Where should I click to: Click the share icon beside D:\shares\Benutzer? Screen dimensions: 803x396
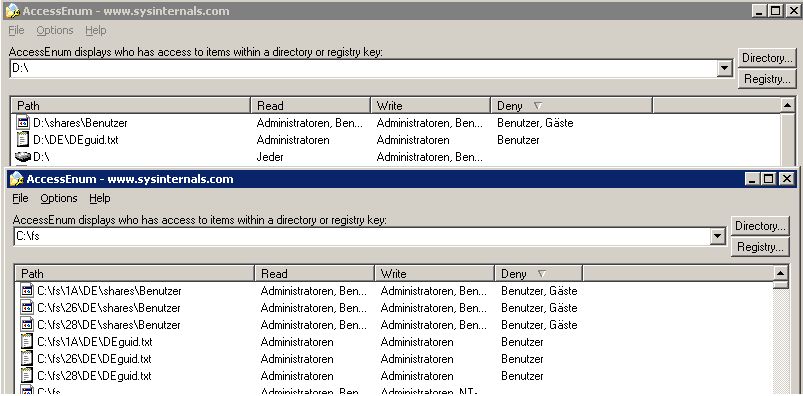click(x=23, y=123)
